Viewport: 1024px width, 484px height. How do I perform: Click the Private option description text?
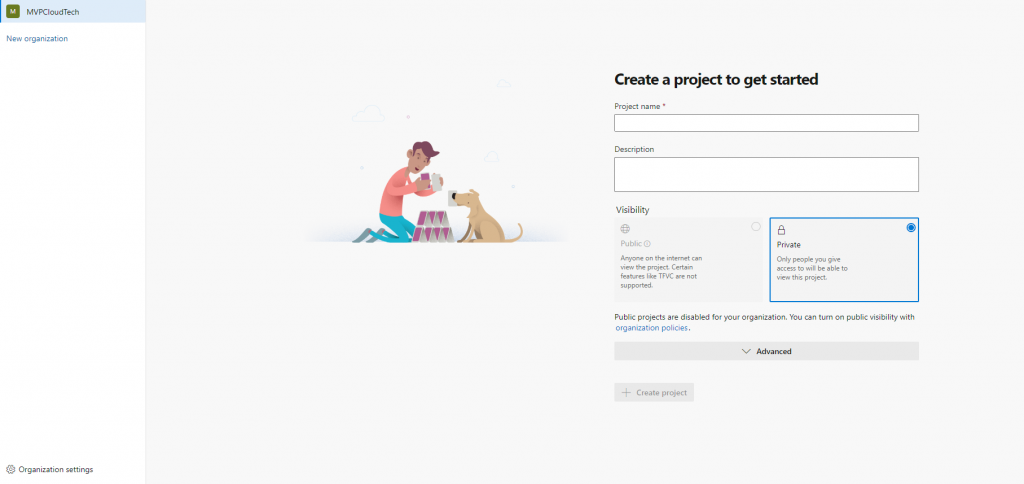[812, 268]
